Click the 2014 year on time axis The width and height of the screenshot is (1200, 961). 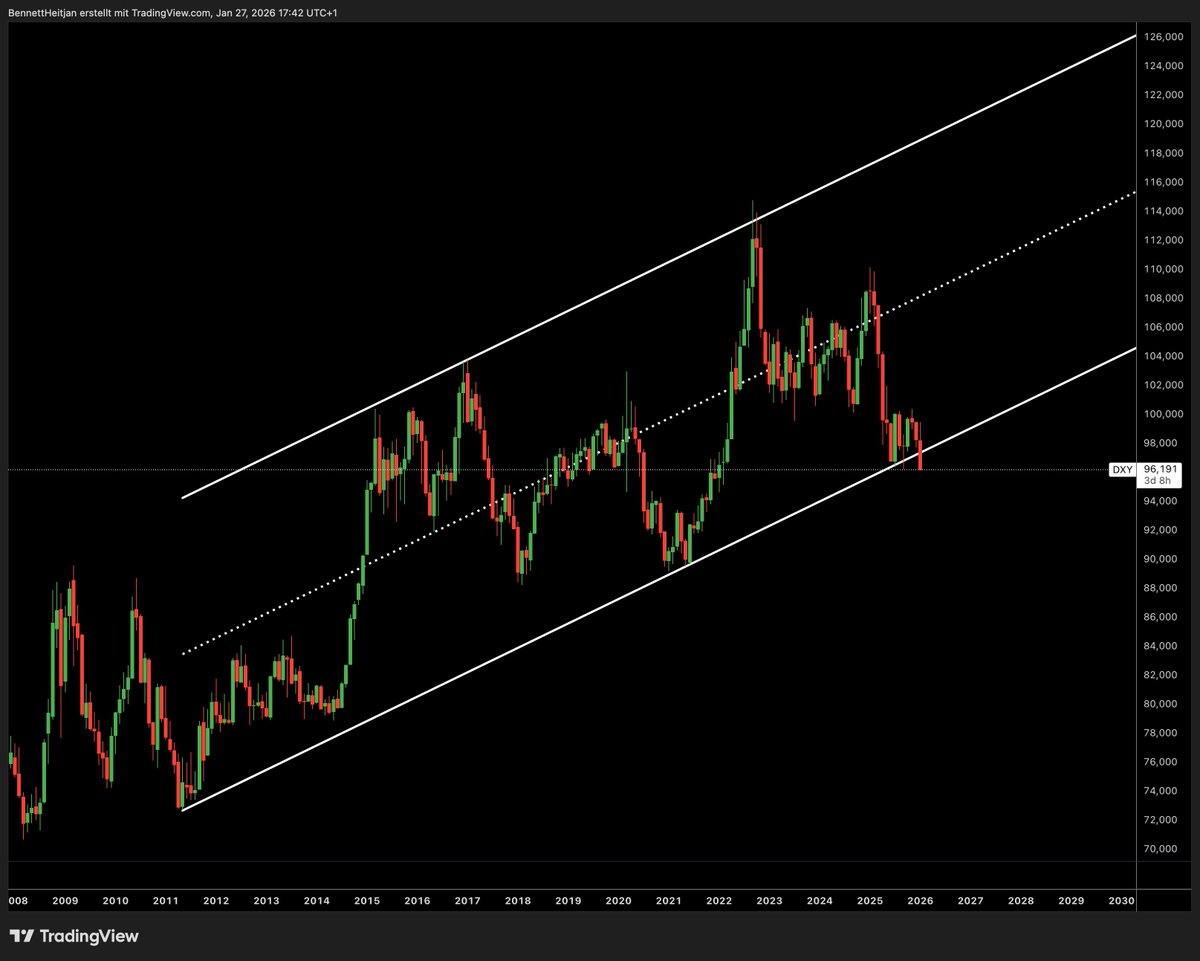point(316,901)
